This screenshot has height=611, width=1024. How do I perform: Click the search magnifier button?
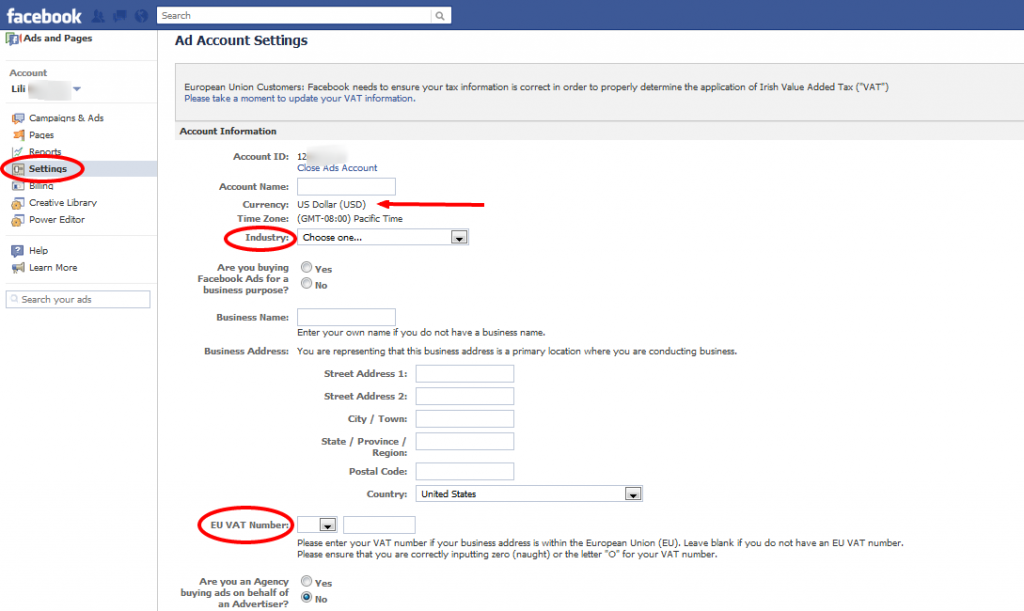[440, 16]
